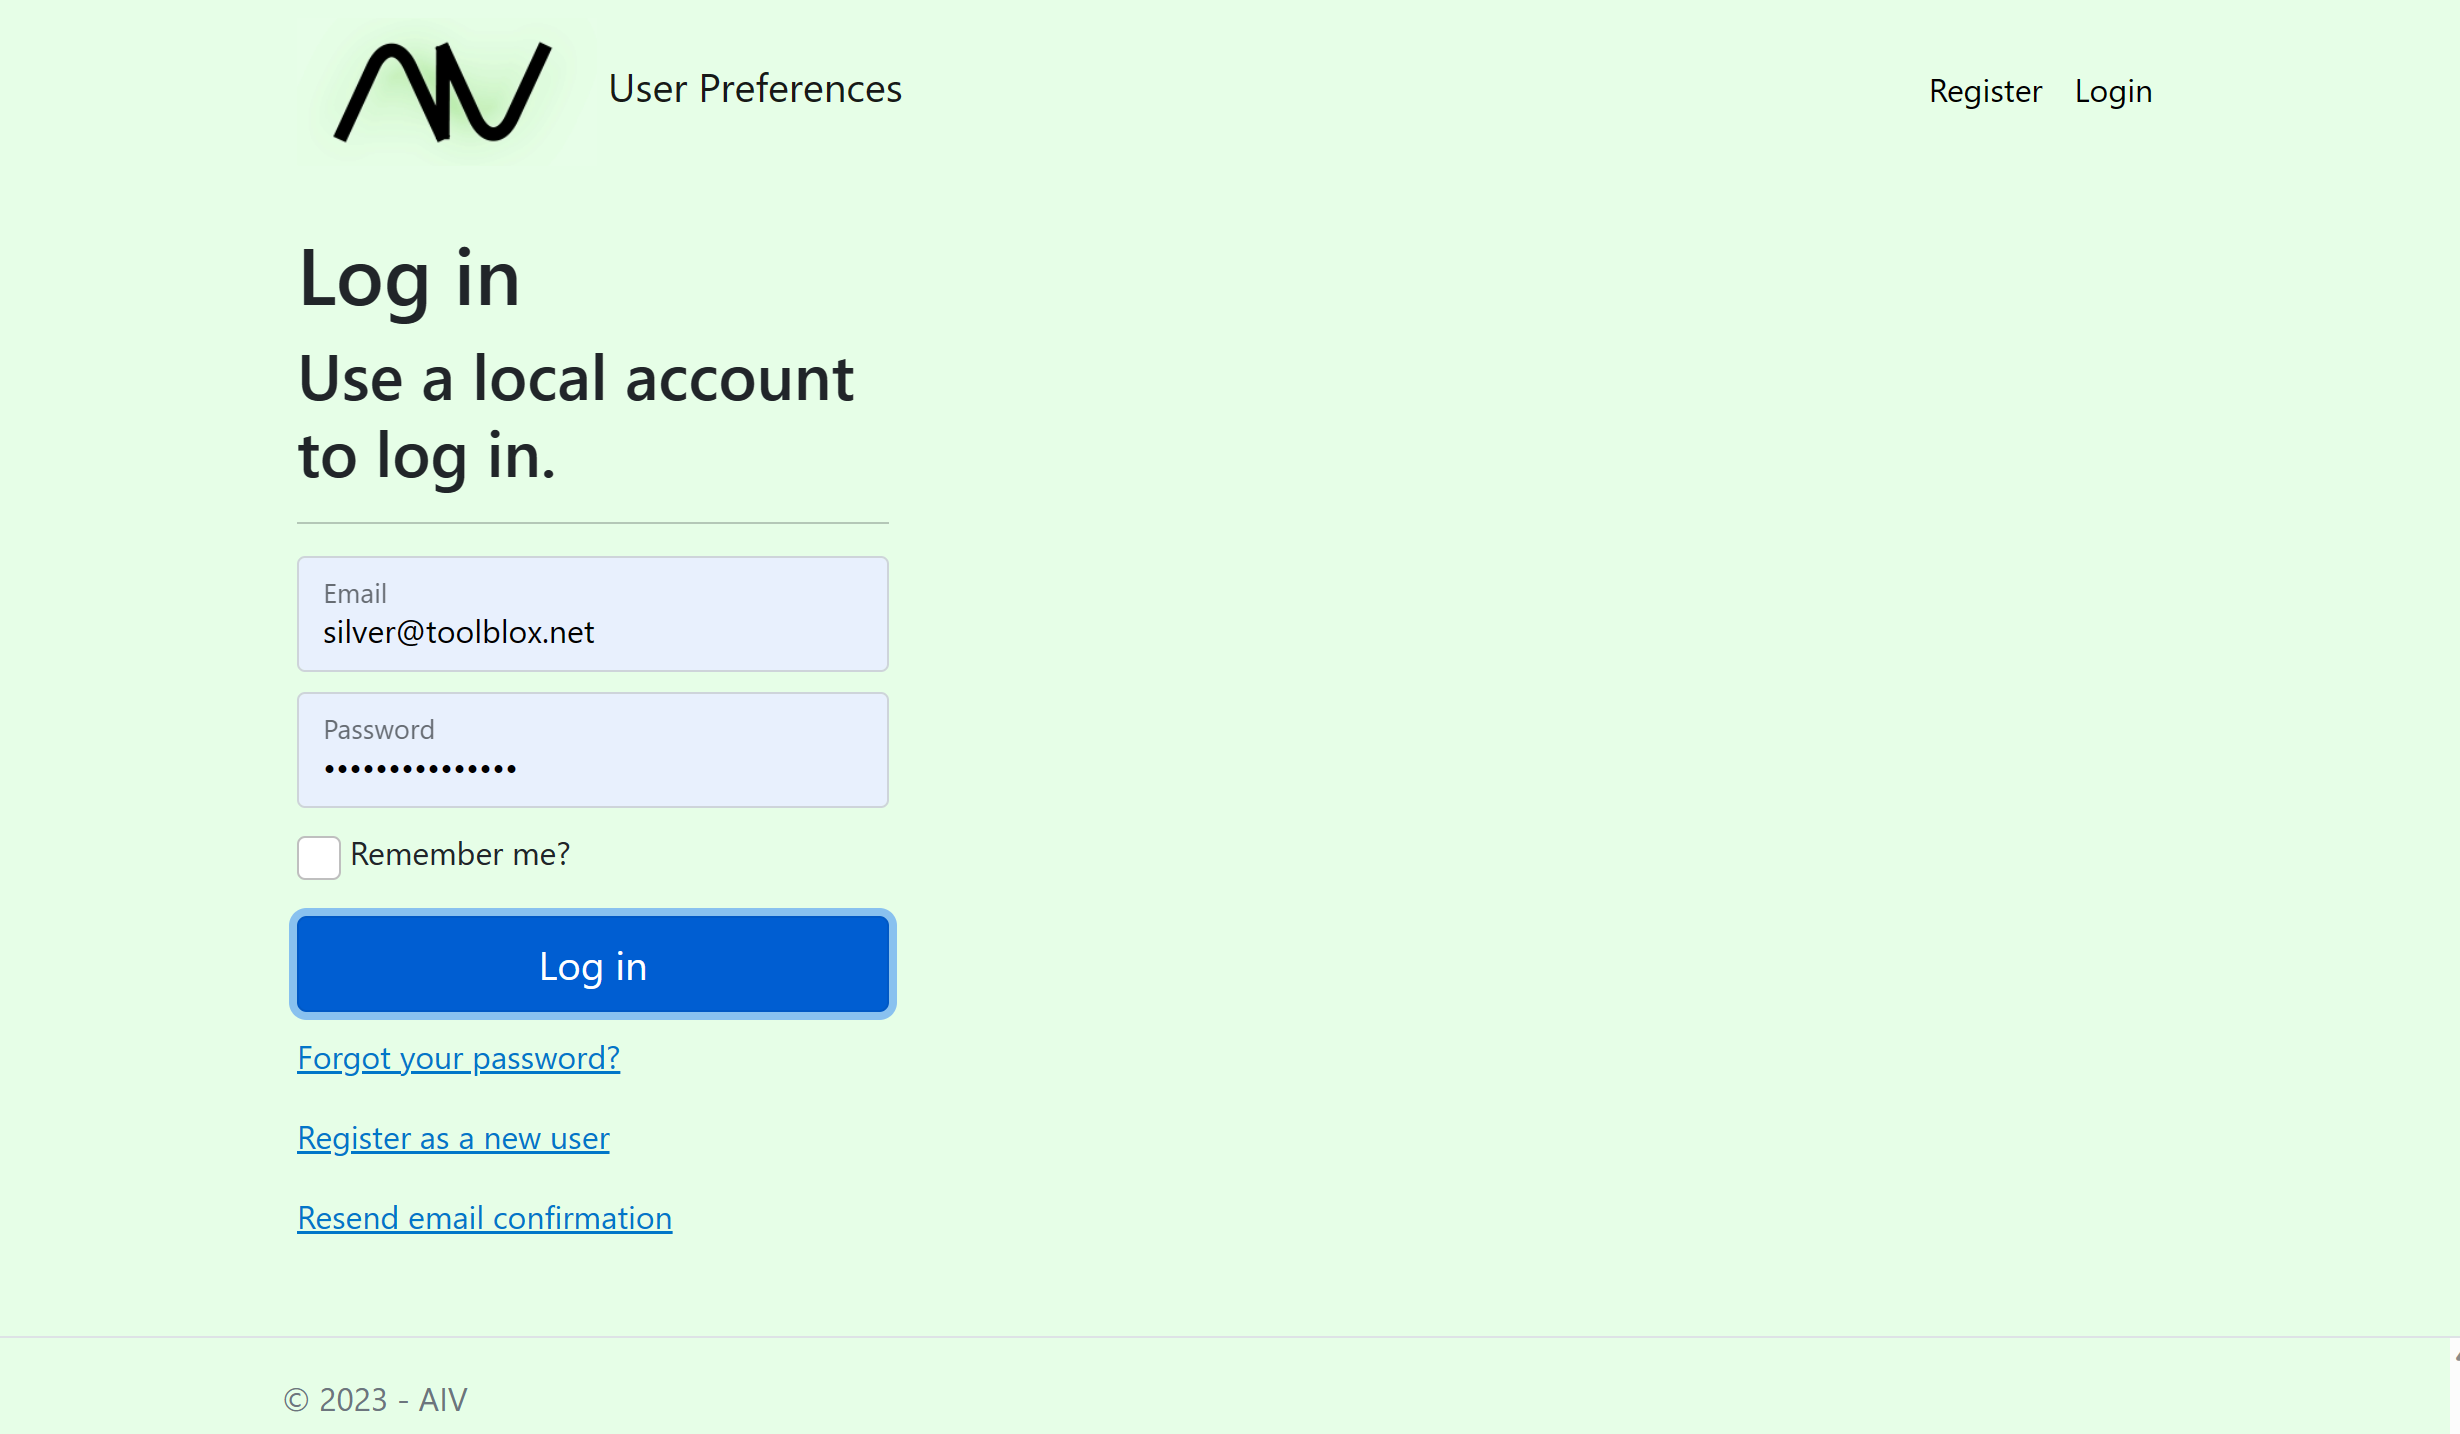Image resolution: width=2460 pixels, height=1434 pixels.
Task: Click the AIV logo image
Action: pyautogui.click(x=443, y=91)
